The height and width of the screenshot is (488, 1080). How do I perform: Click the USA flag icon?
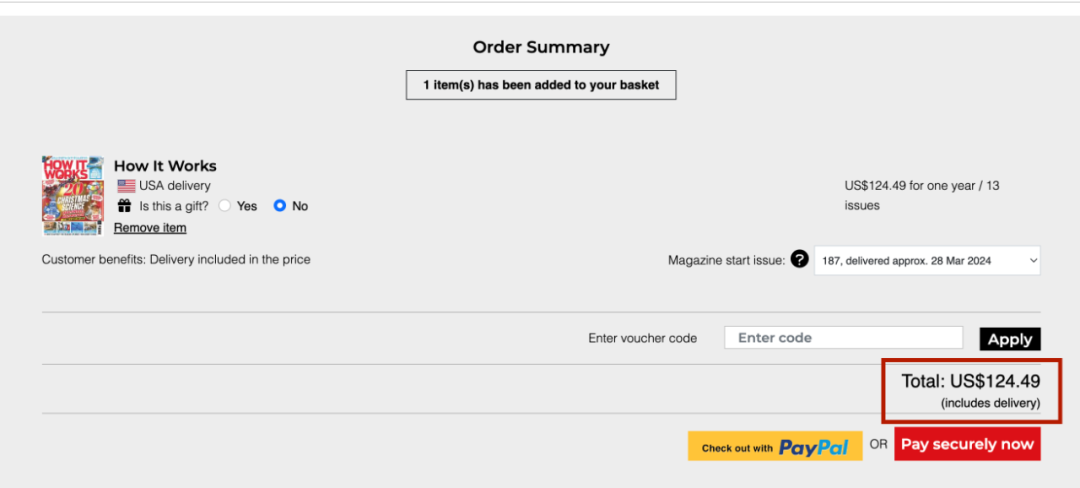pyautogui.click(x=126, y=186)
